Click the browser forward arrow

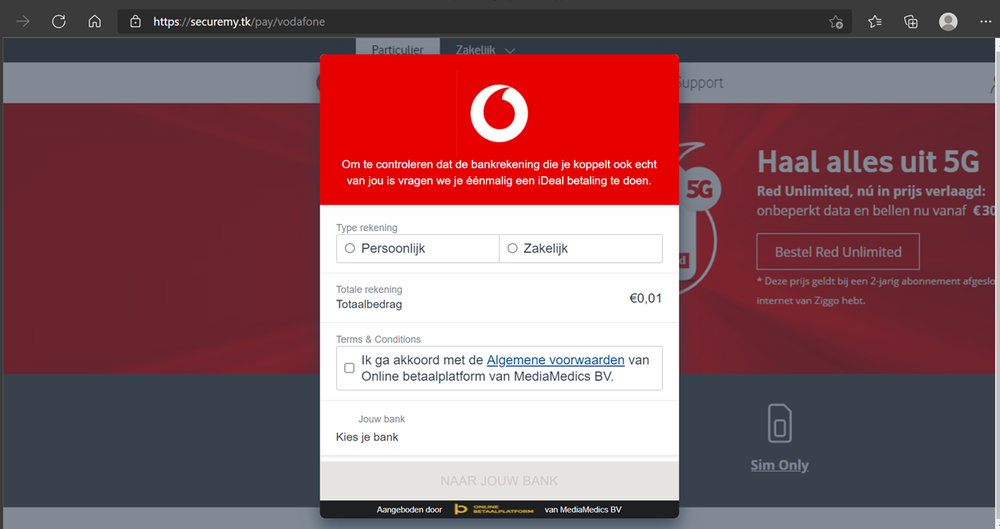[x=23, y=22]
